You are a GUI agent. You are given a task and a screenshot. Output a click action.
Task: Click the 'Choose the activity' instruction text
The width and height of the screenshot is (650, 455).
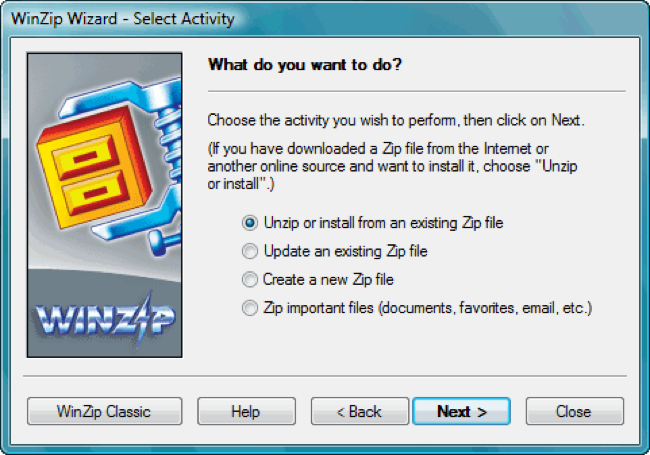[395, 121]
